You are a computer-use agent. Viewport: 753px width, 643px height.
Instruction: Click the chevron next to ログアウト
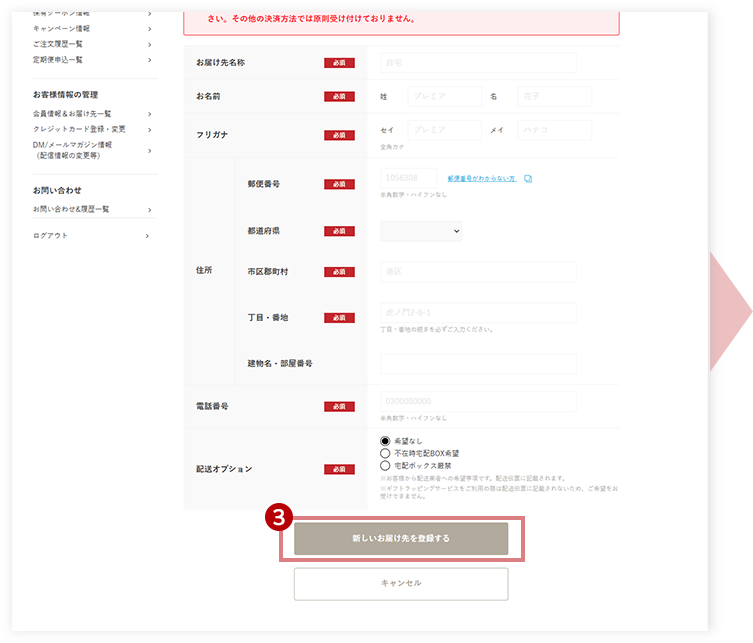147,236
